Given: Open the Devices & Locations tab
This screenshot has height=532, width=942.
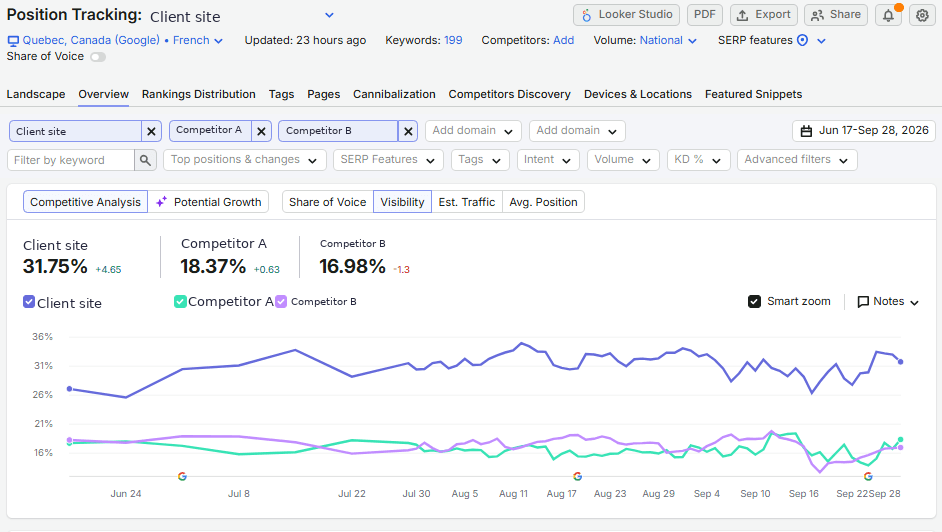Looking at the screenshot, I should coord(638,94).
